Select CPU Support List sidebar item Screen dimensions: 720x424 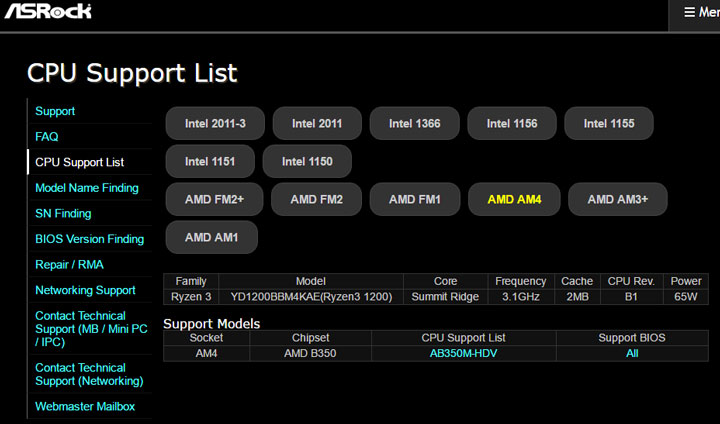coord(79,162)
